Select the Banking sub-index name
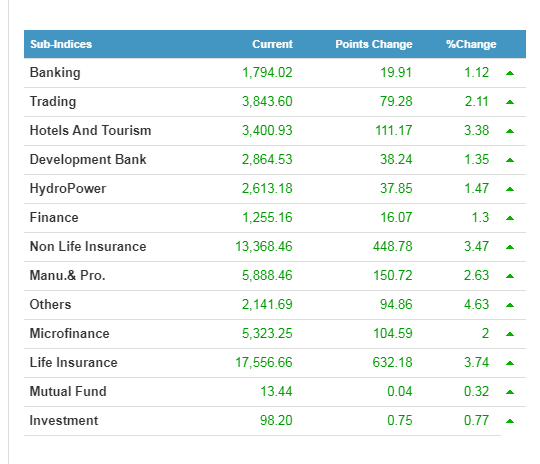540x464 pixels. (55, 73)
